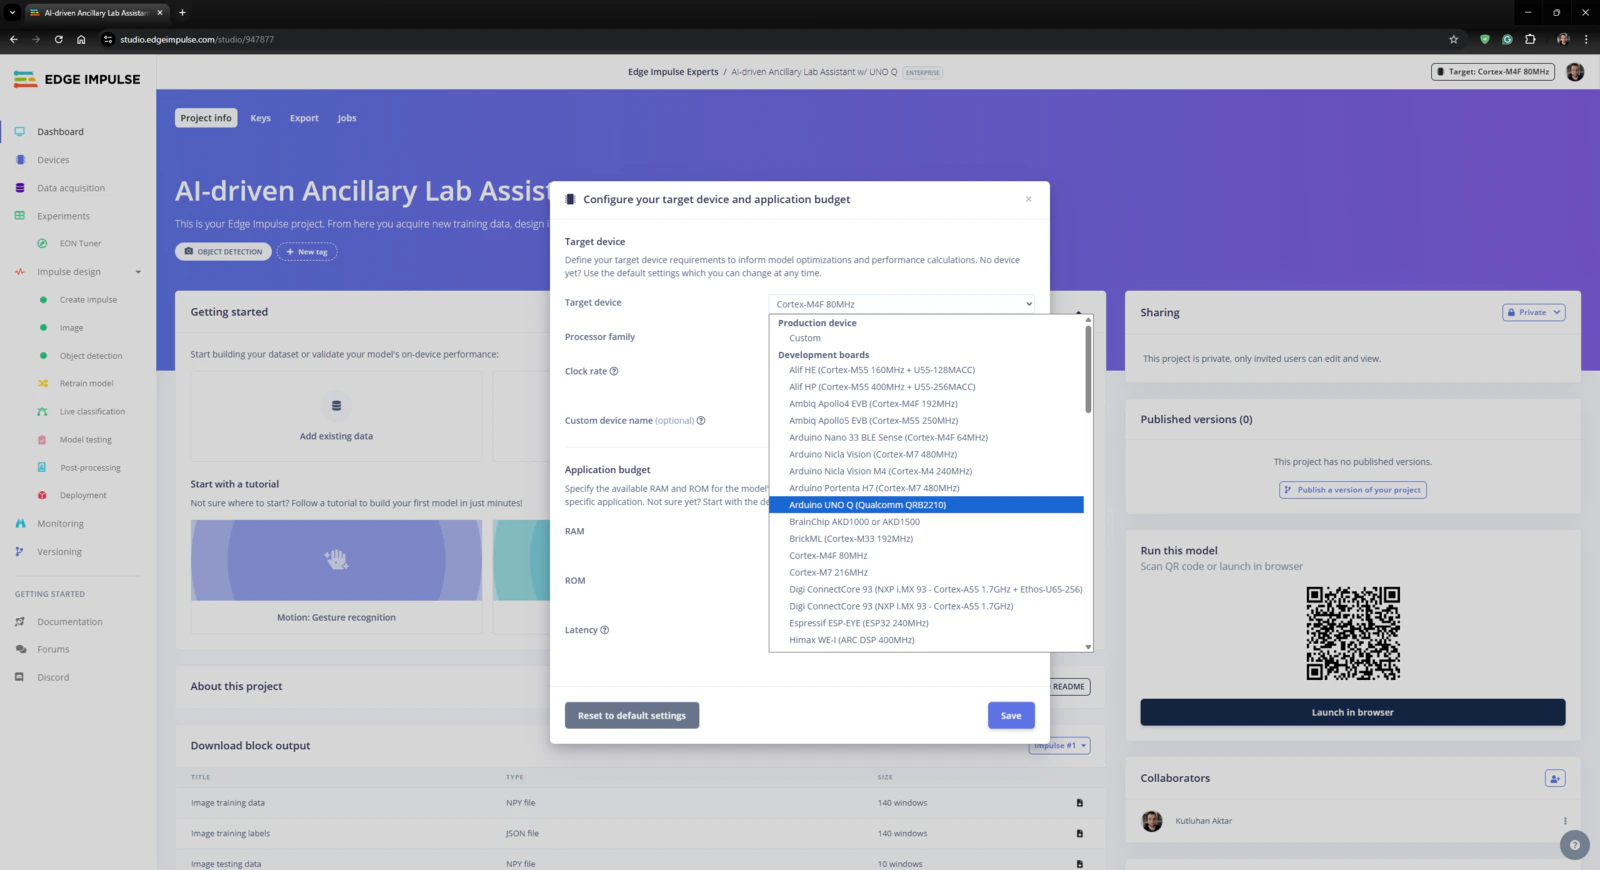Add a New tag

pos(307,252)
